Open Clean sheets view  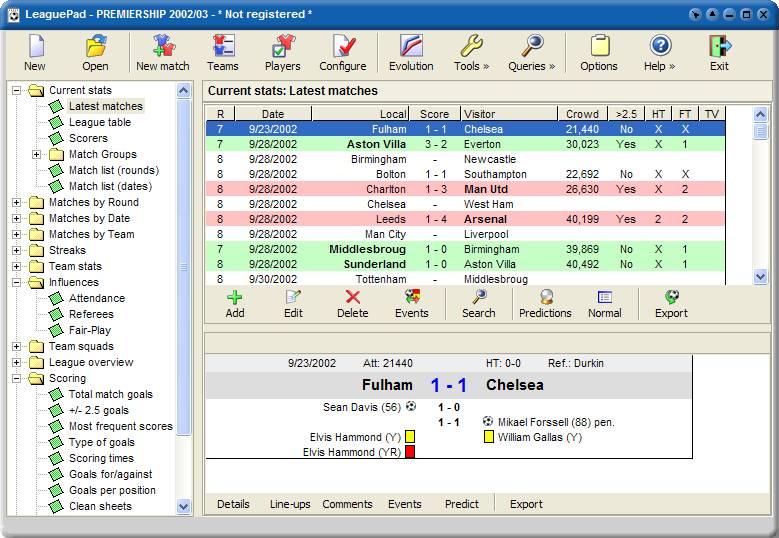click(x=100, y=506)
